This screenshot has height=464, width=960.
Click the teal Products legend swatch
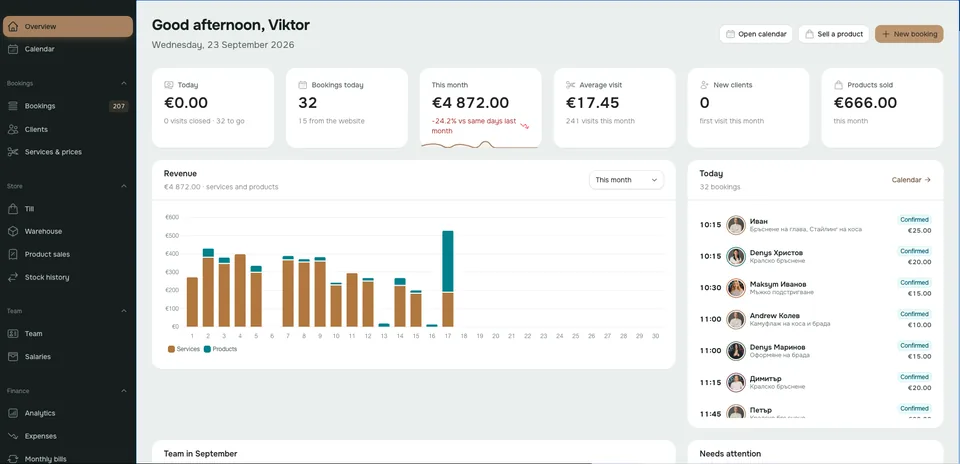click(207, 349)
